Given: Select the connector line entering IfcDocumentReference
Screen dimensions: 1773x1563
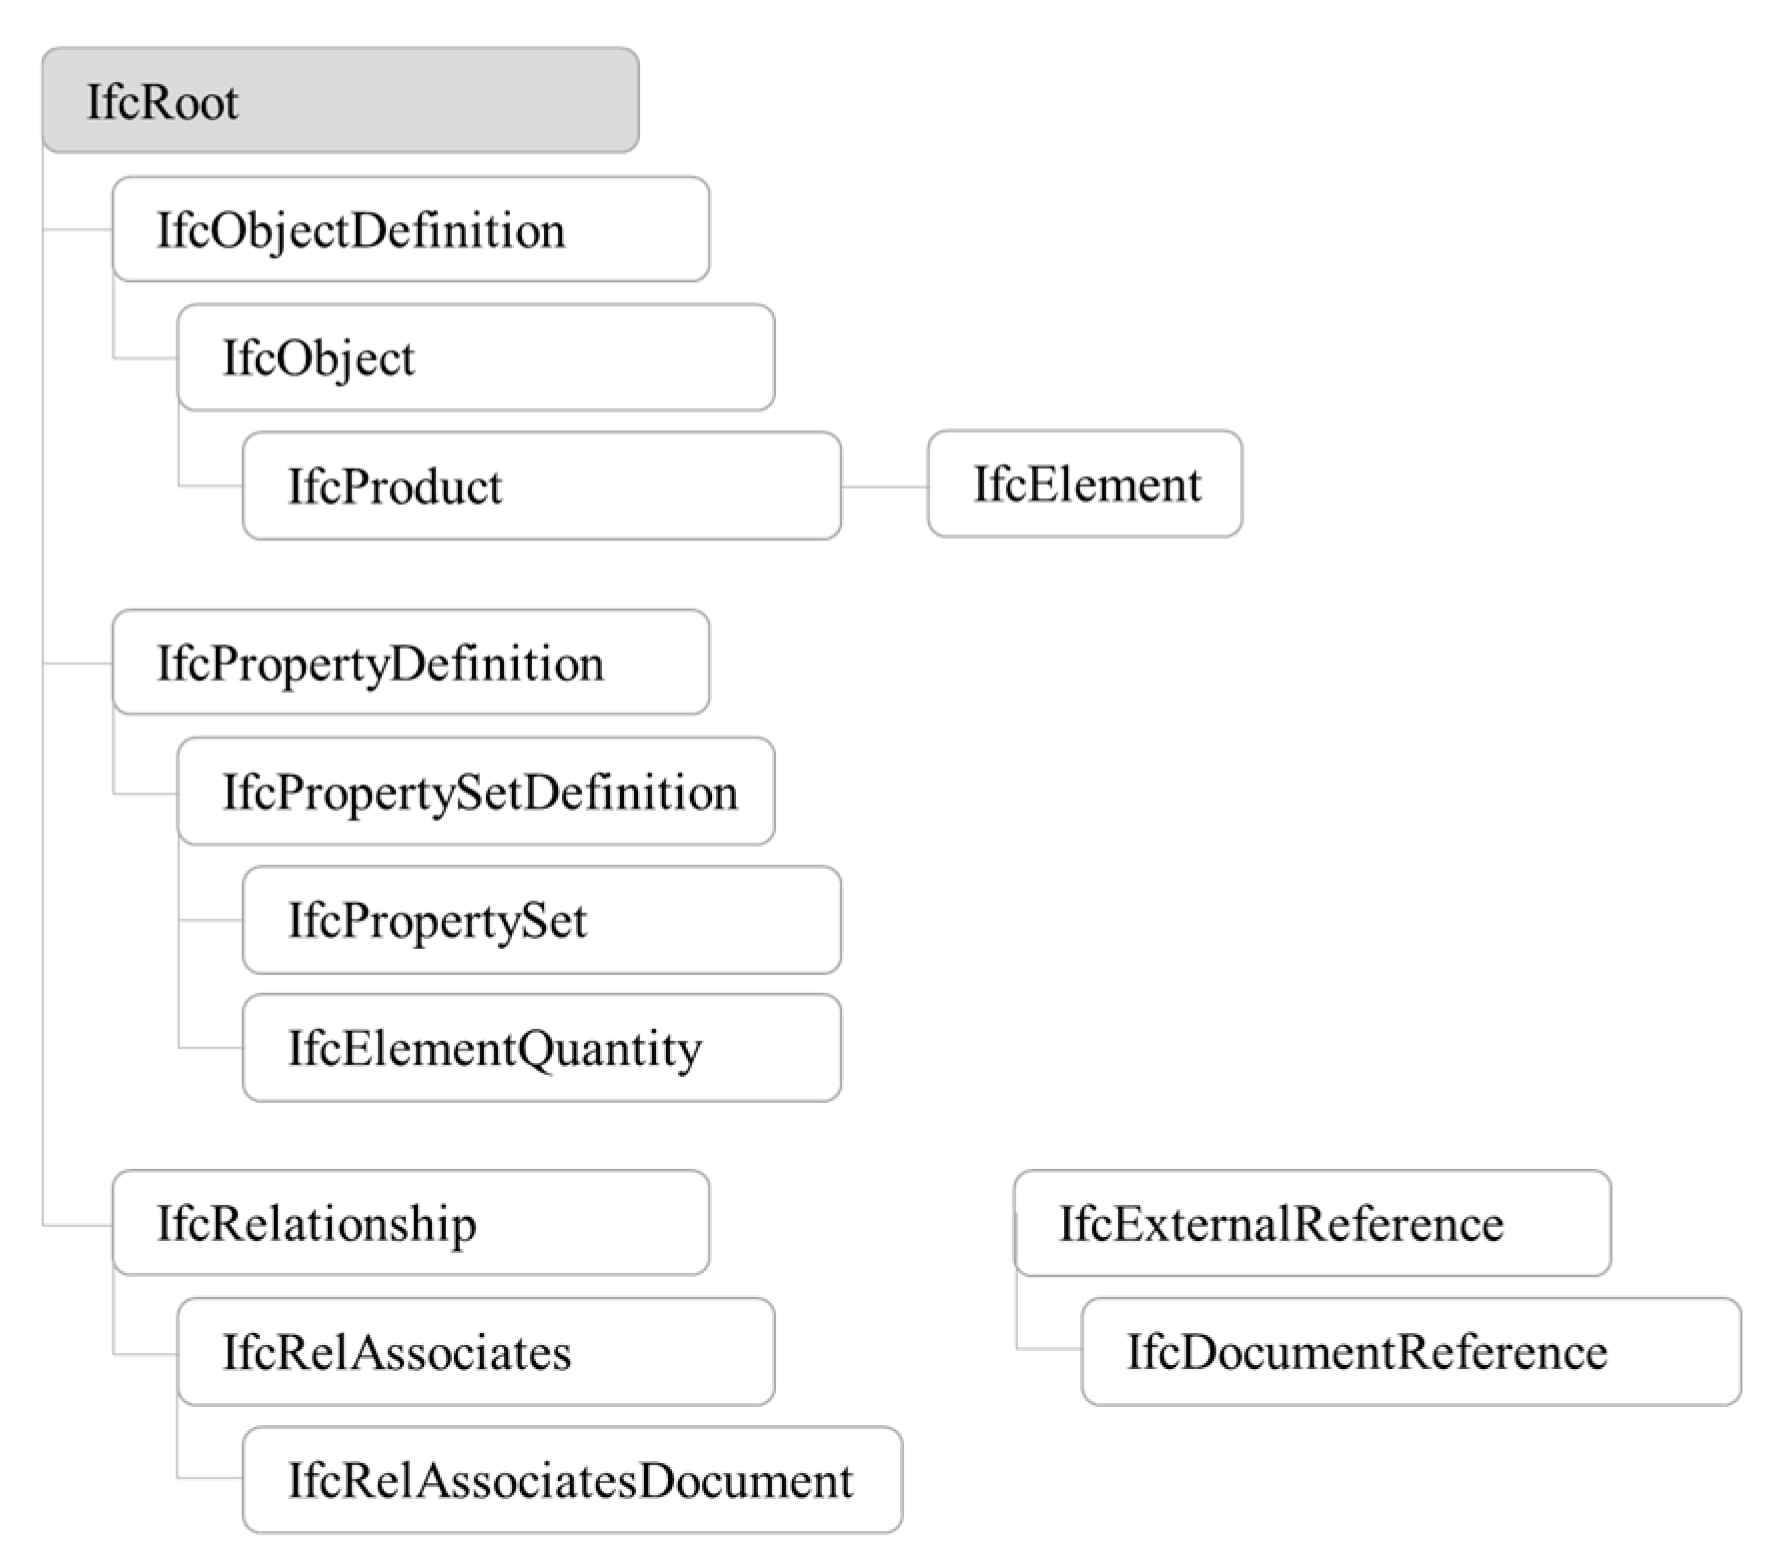Looking at the screenshot, I should click(1049, 1350).
